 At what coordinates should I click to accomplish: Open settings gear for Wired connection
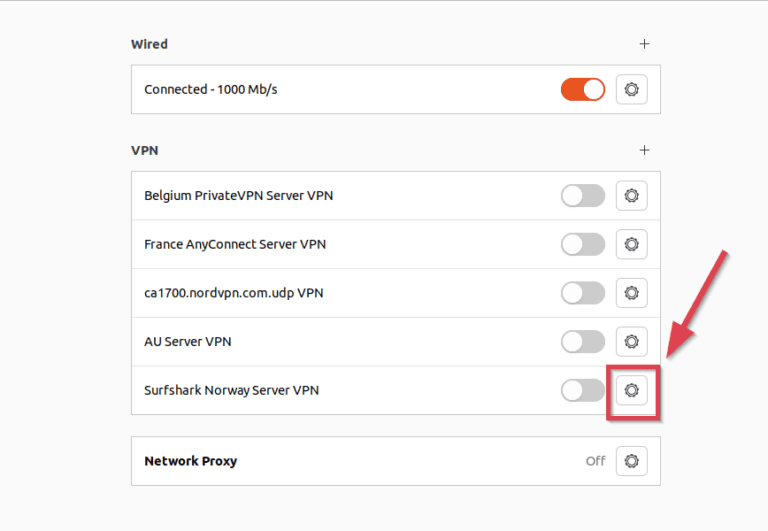631,90
